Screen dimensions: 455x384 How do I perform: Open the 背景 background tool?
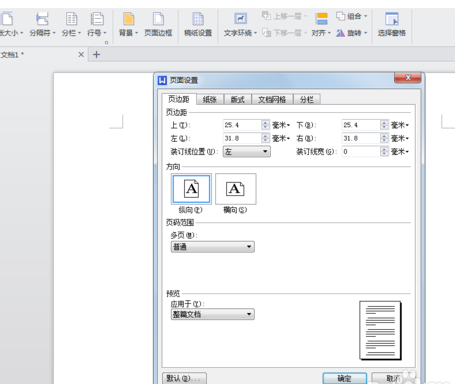click(128, 24)
